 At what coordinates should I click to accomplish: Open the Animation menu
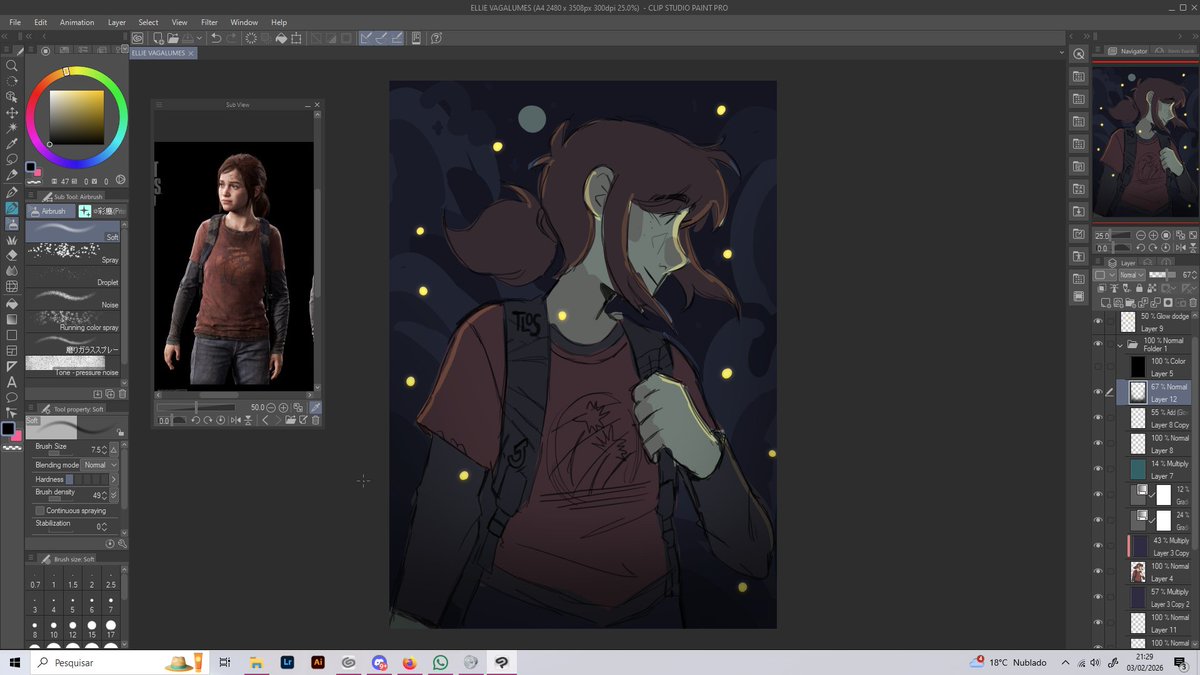tap(77, 22)
